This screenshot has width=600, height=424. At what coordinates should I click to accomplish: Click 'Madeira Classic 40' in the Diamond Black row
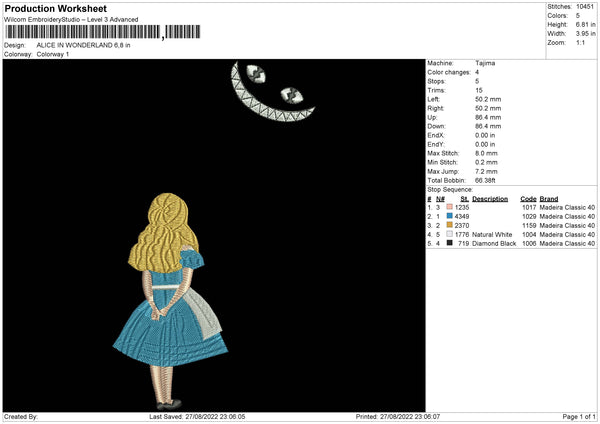click(x=567, y=243)
